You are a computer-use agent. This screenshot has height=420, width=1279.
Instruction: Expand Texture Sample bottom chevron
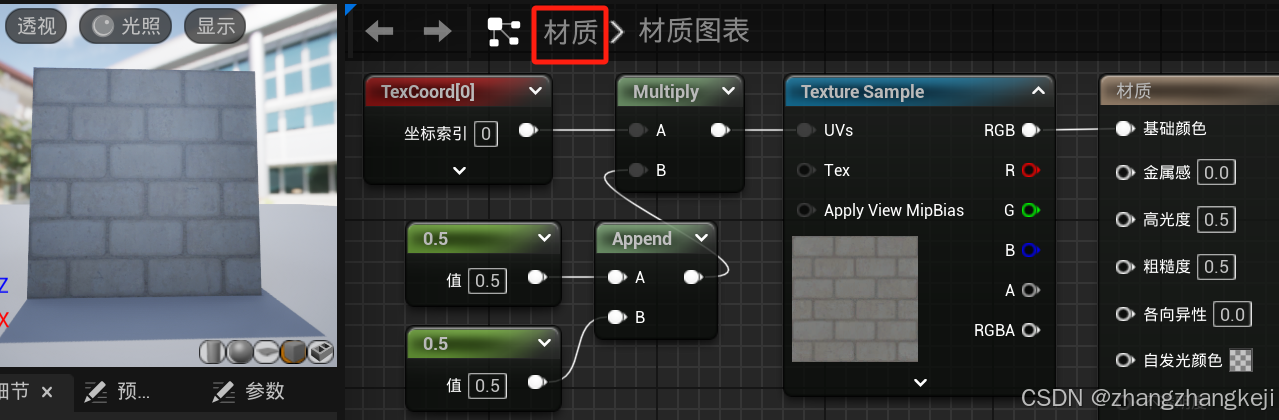921,382
